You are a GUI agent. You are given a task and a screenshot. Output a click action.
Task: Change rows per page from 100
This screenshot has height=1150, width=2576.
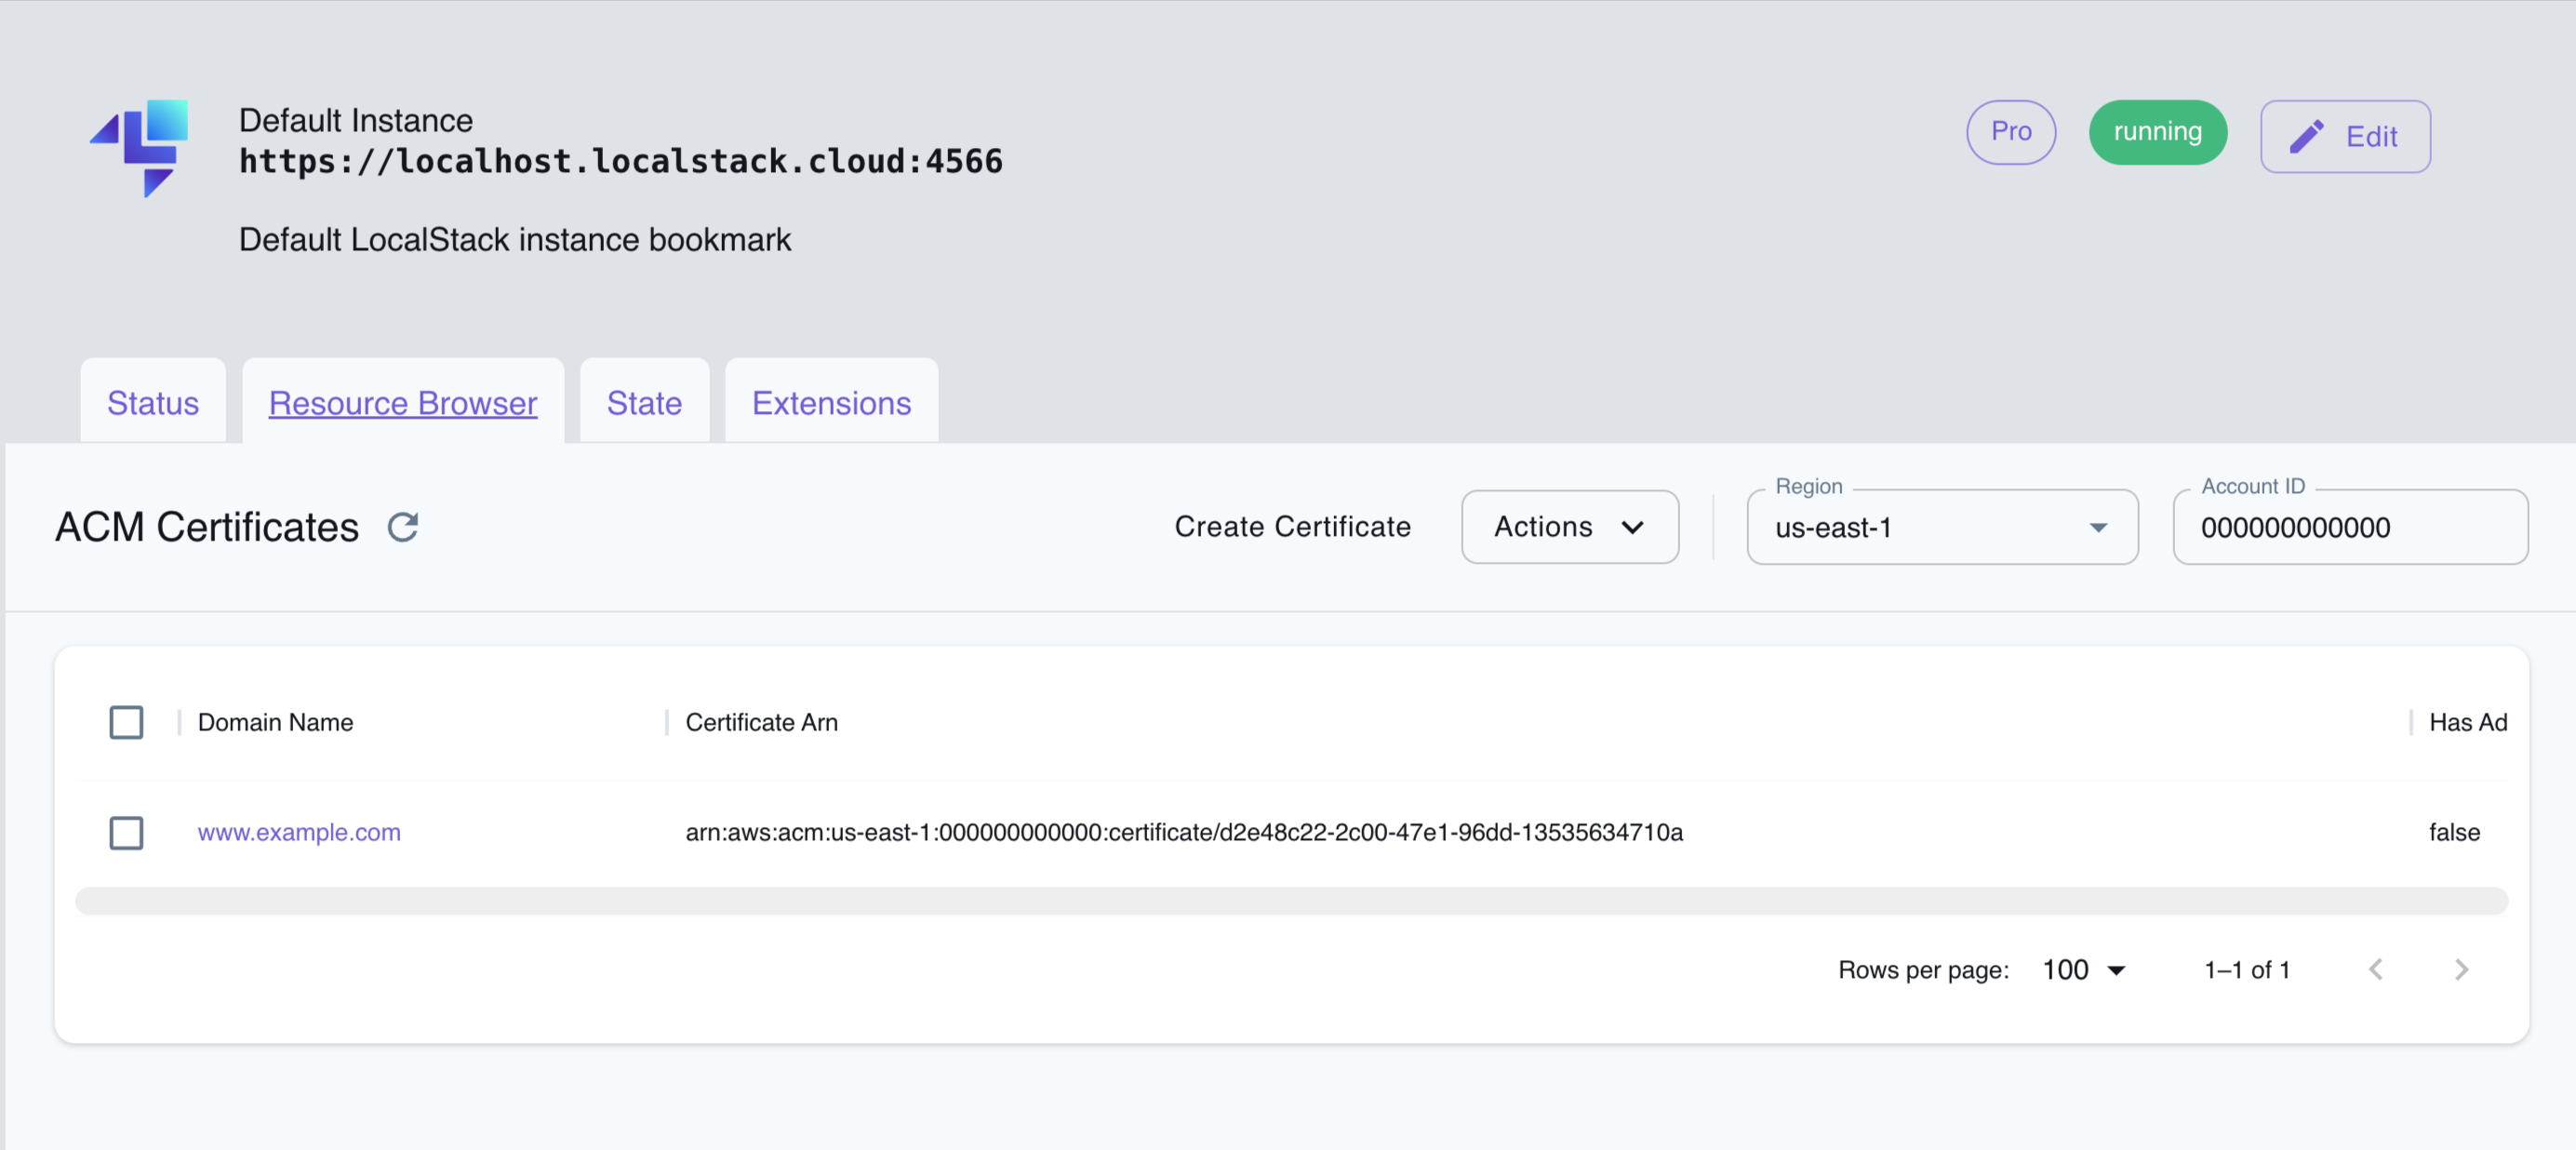point(2082,969)
